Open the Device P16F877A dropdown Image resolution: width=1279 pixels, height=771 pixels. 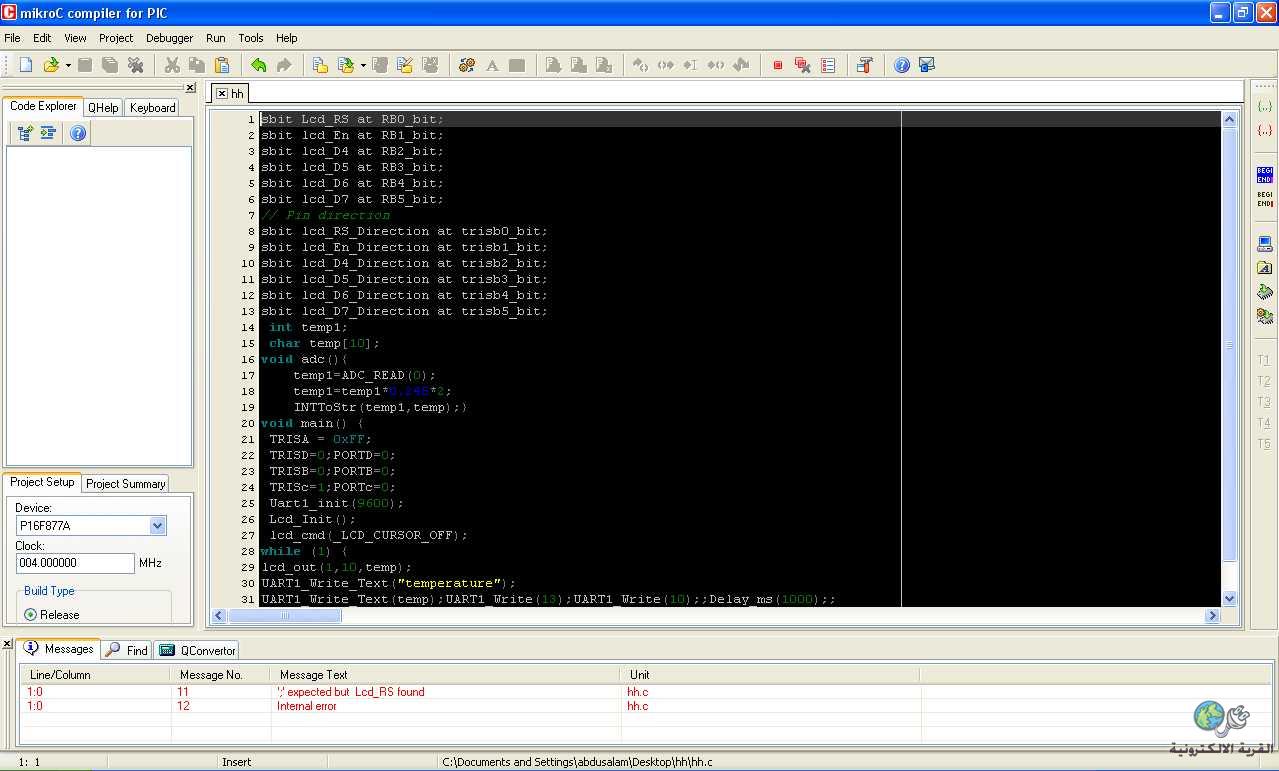pyautogui.click(x=157, y=526)
